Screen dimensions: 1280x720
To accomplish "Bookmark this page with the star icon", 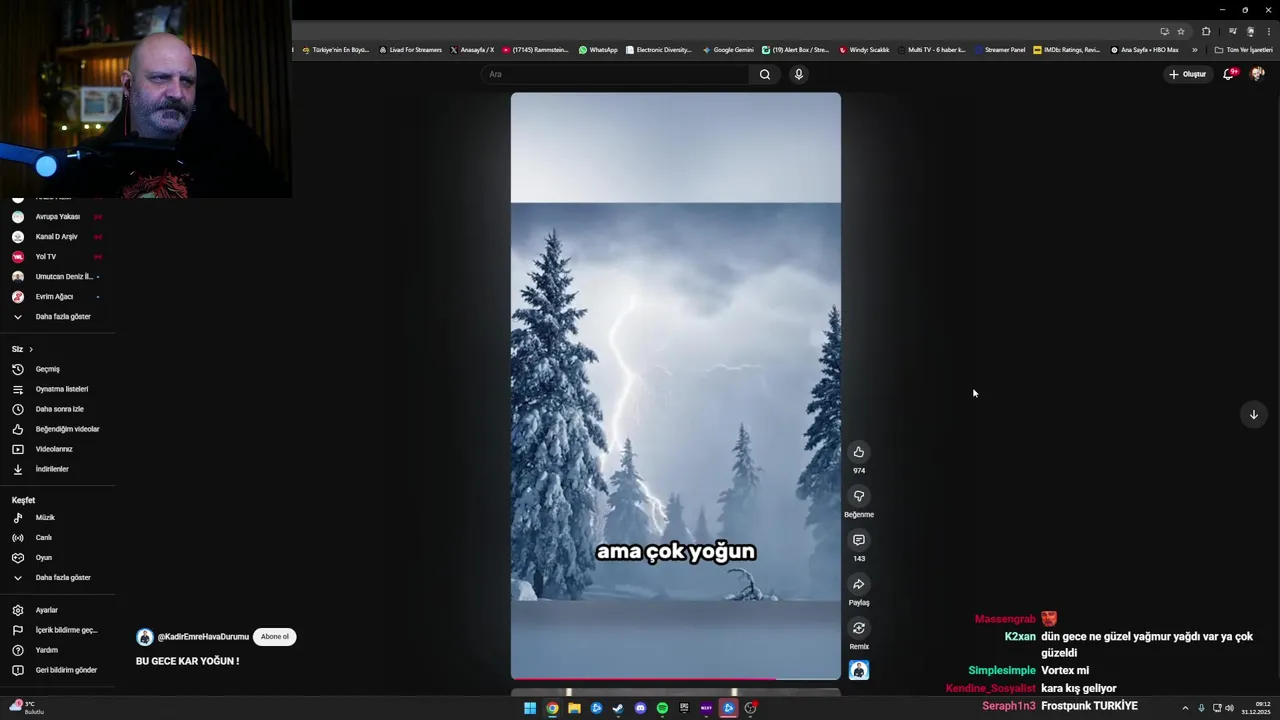I will 1181,31.
